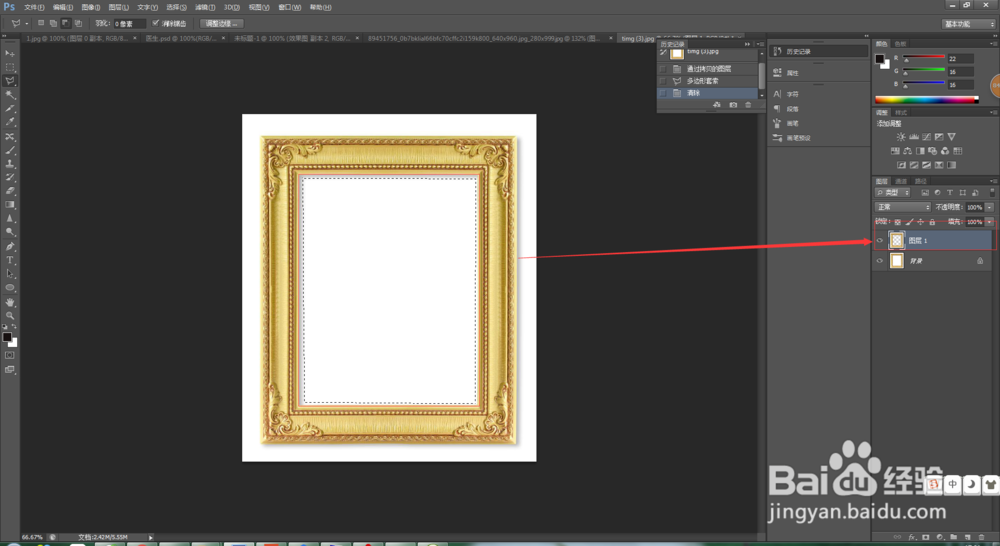This screenshot has height=546, width=1000.
Task: Select the Path Selection tool
Action: pos(10,274)
